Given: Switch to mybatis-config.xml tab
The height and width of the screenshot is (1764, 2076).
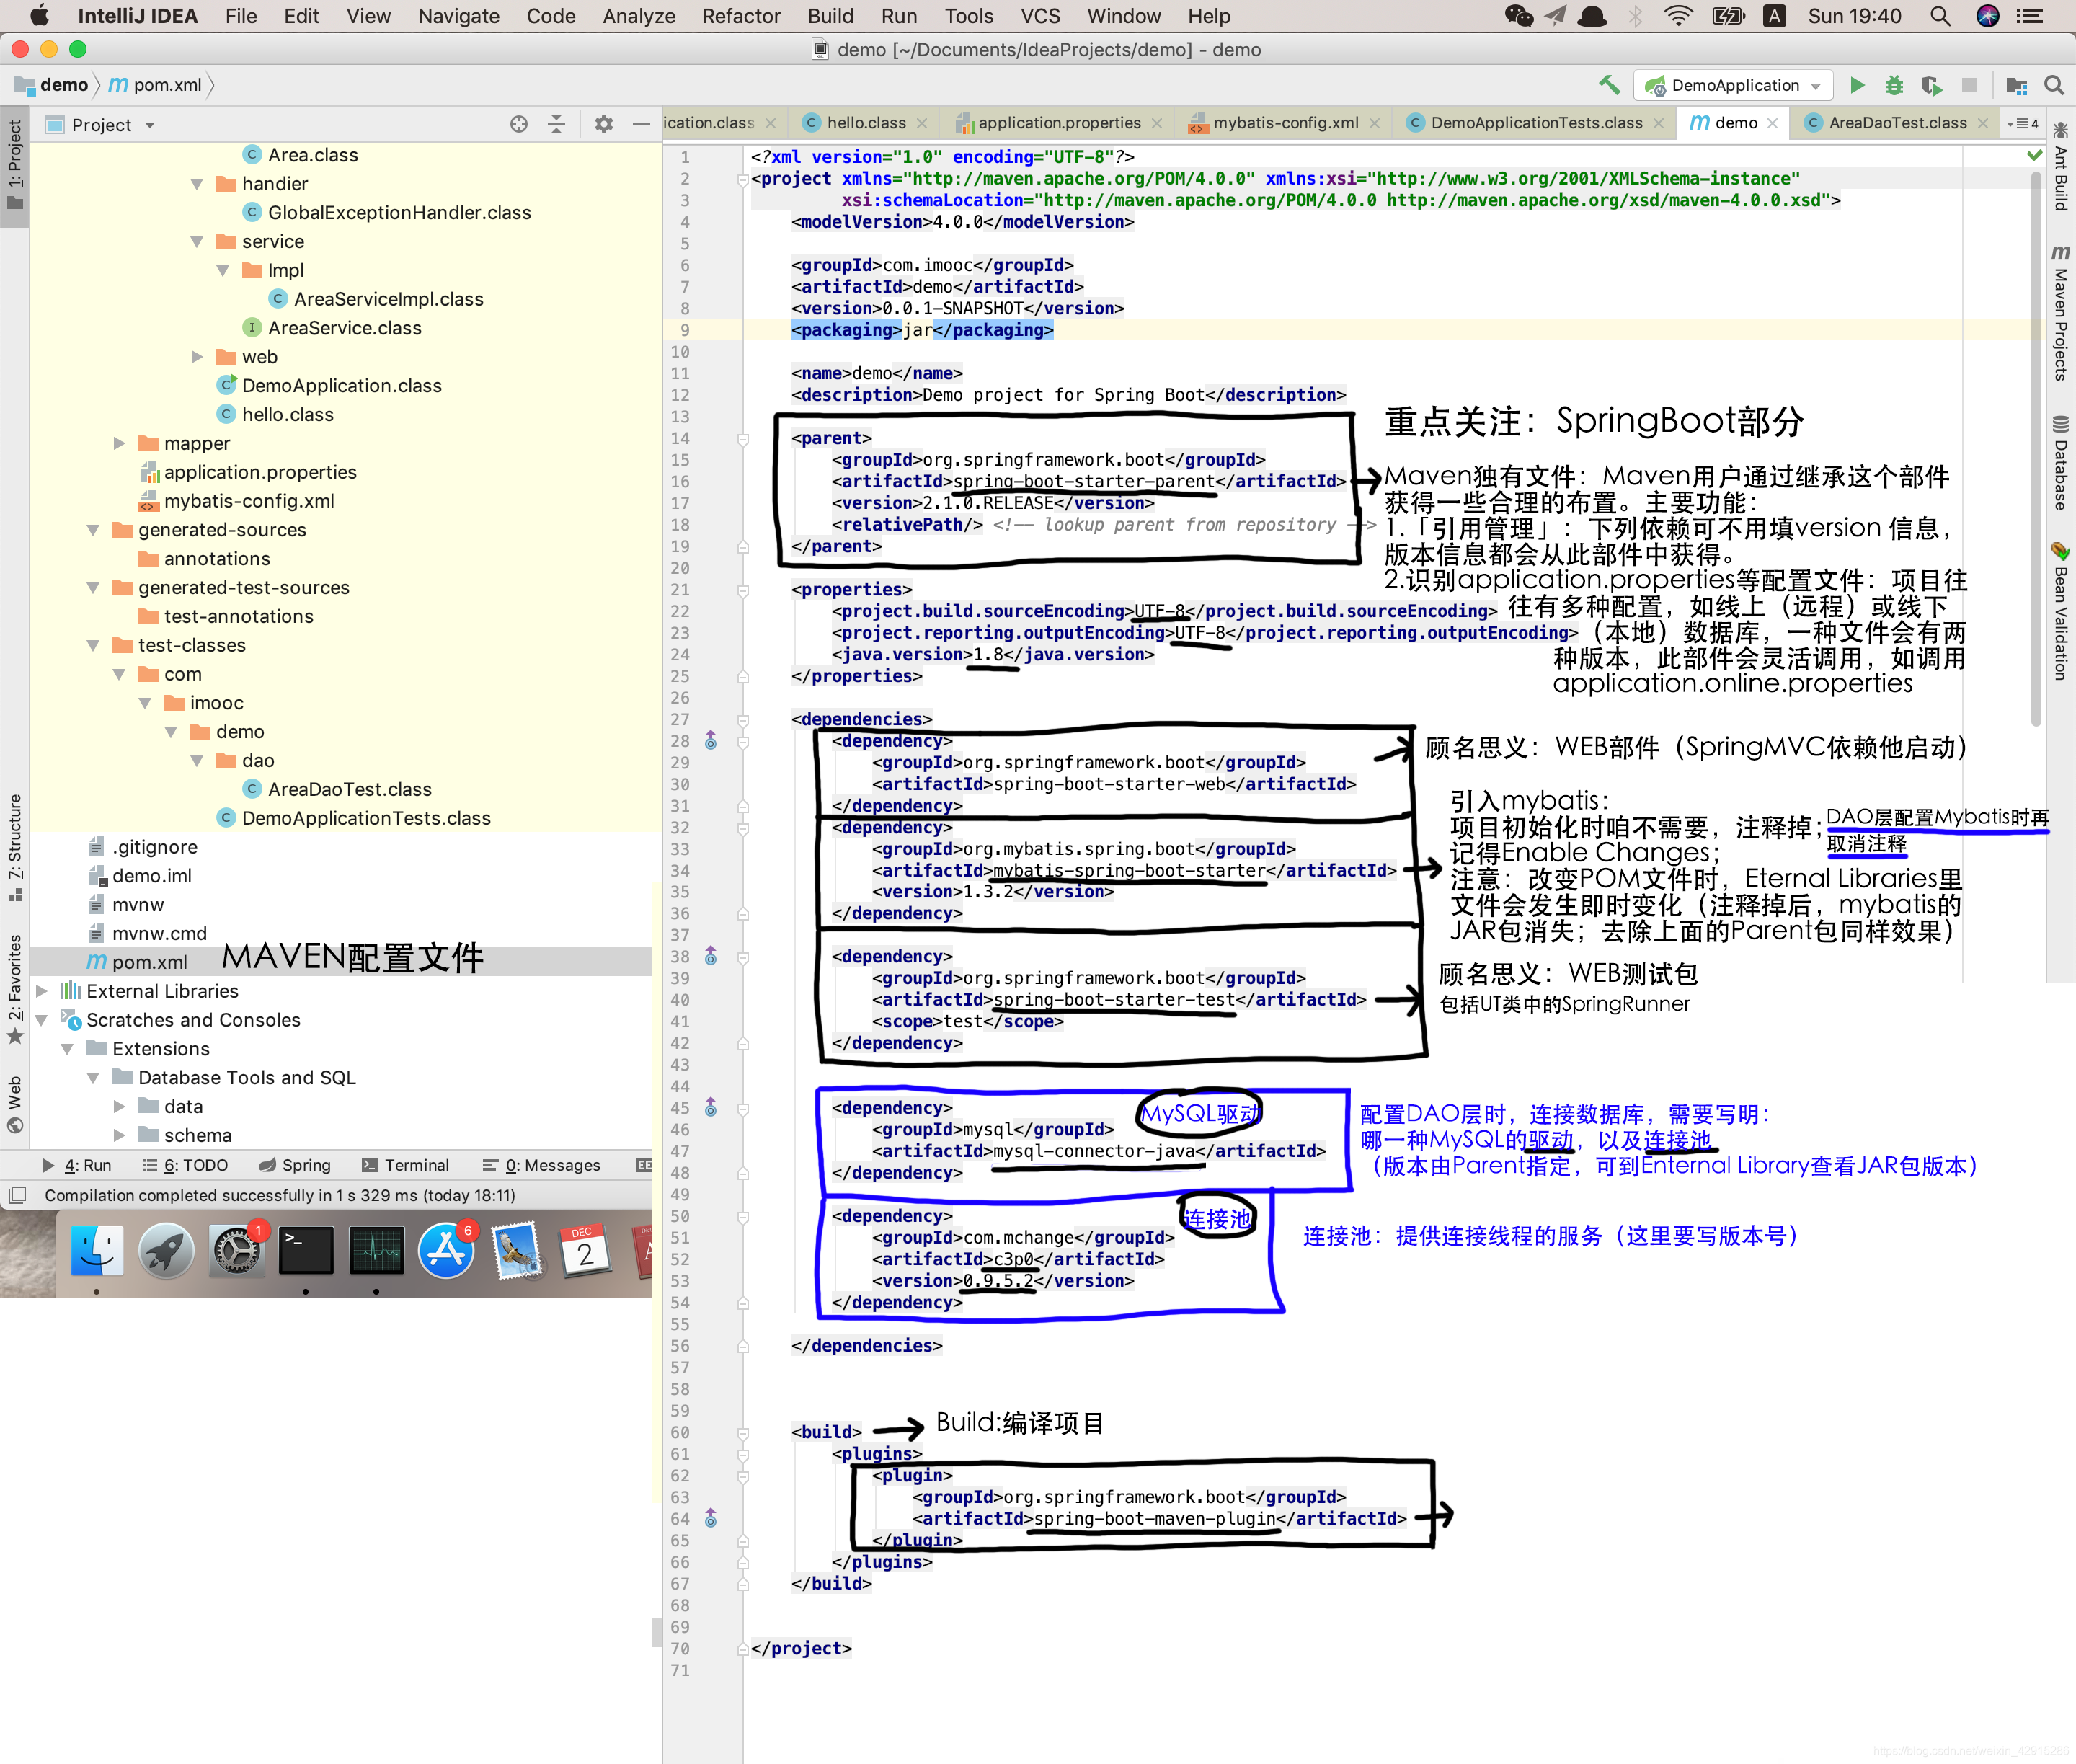Looking at the screenshot, I should (x=1286, y=123).
